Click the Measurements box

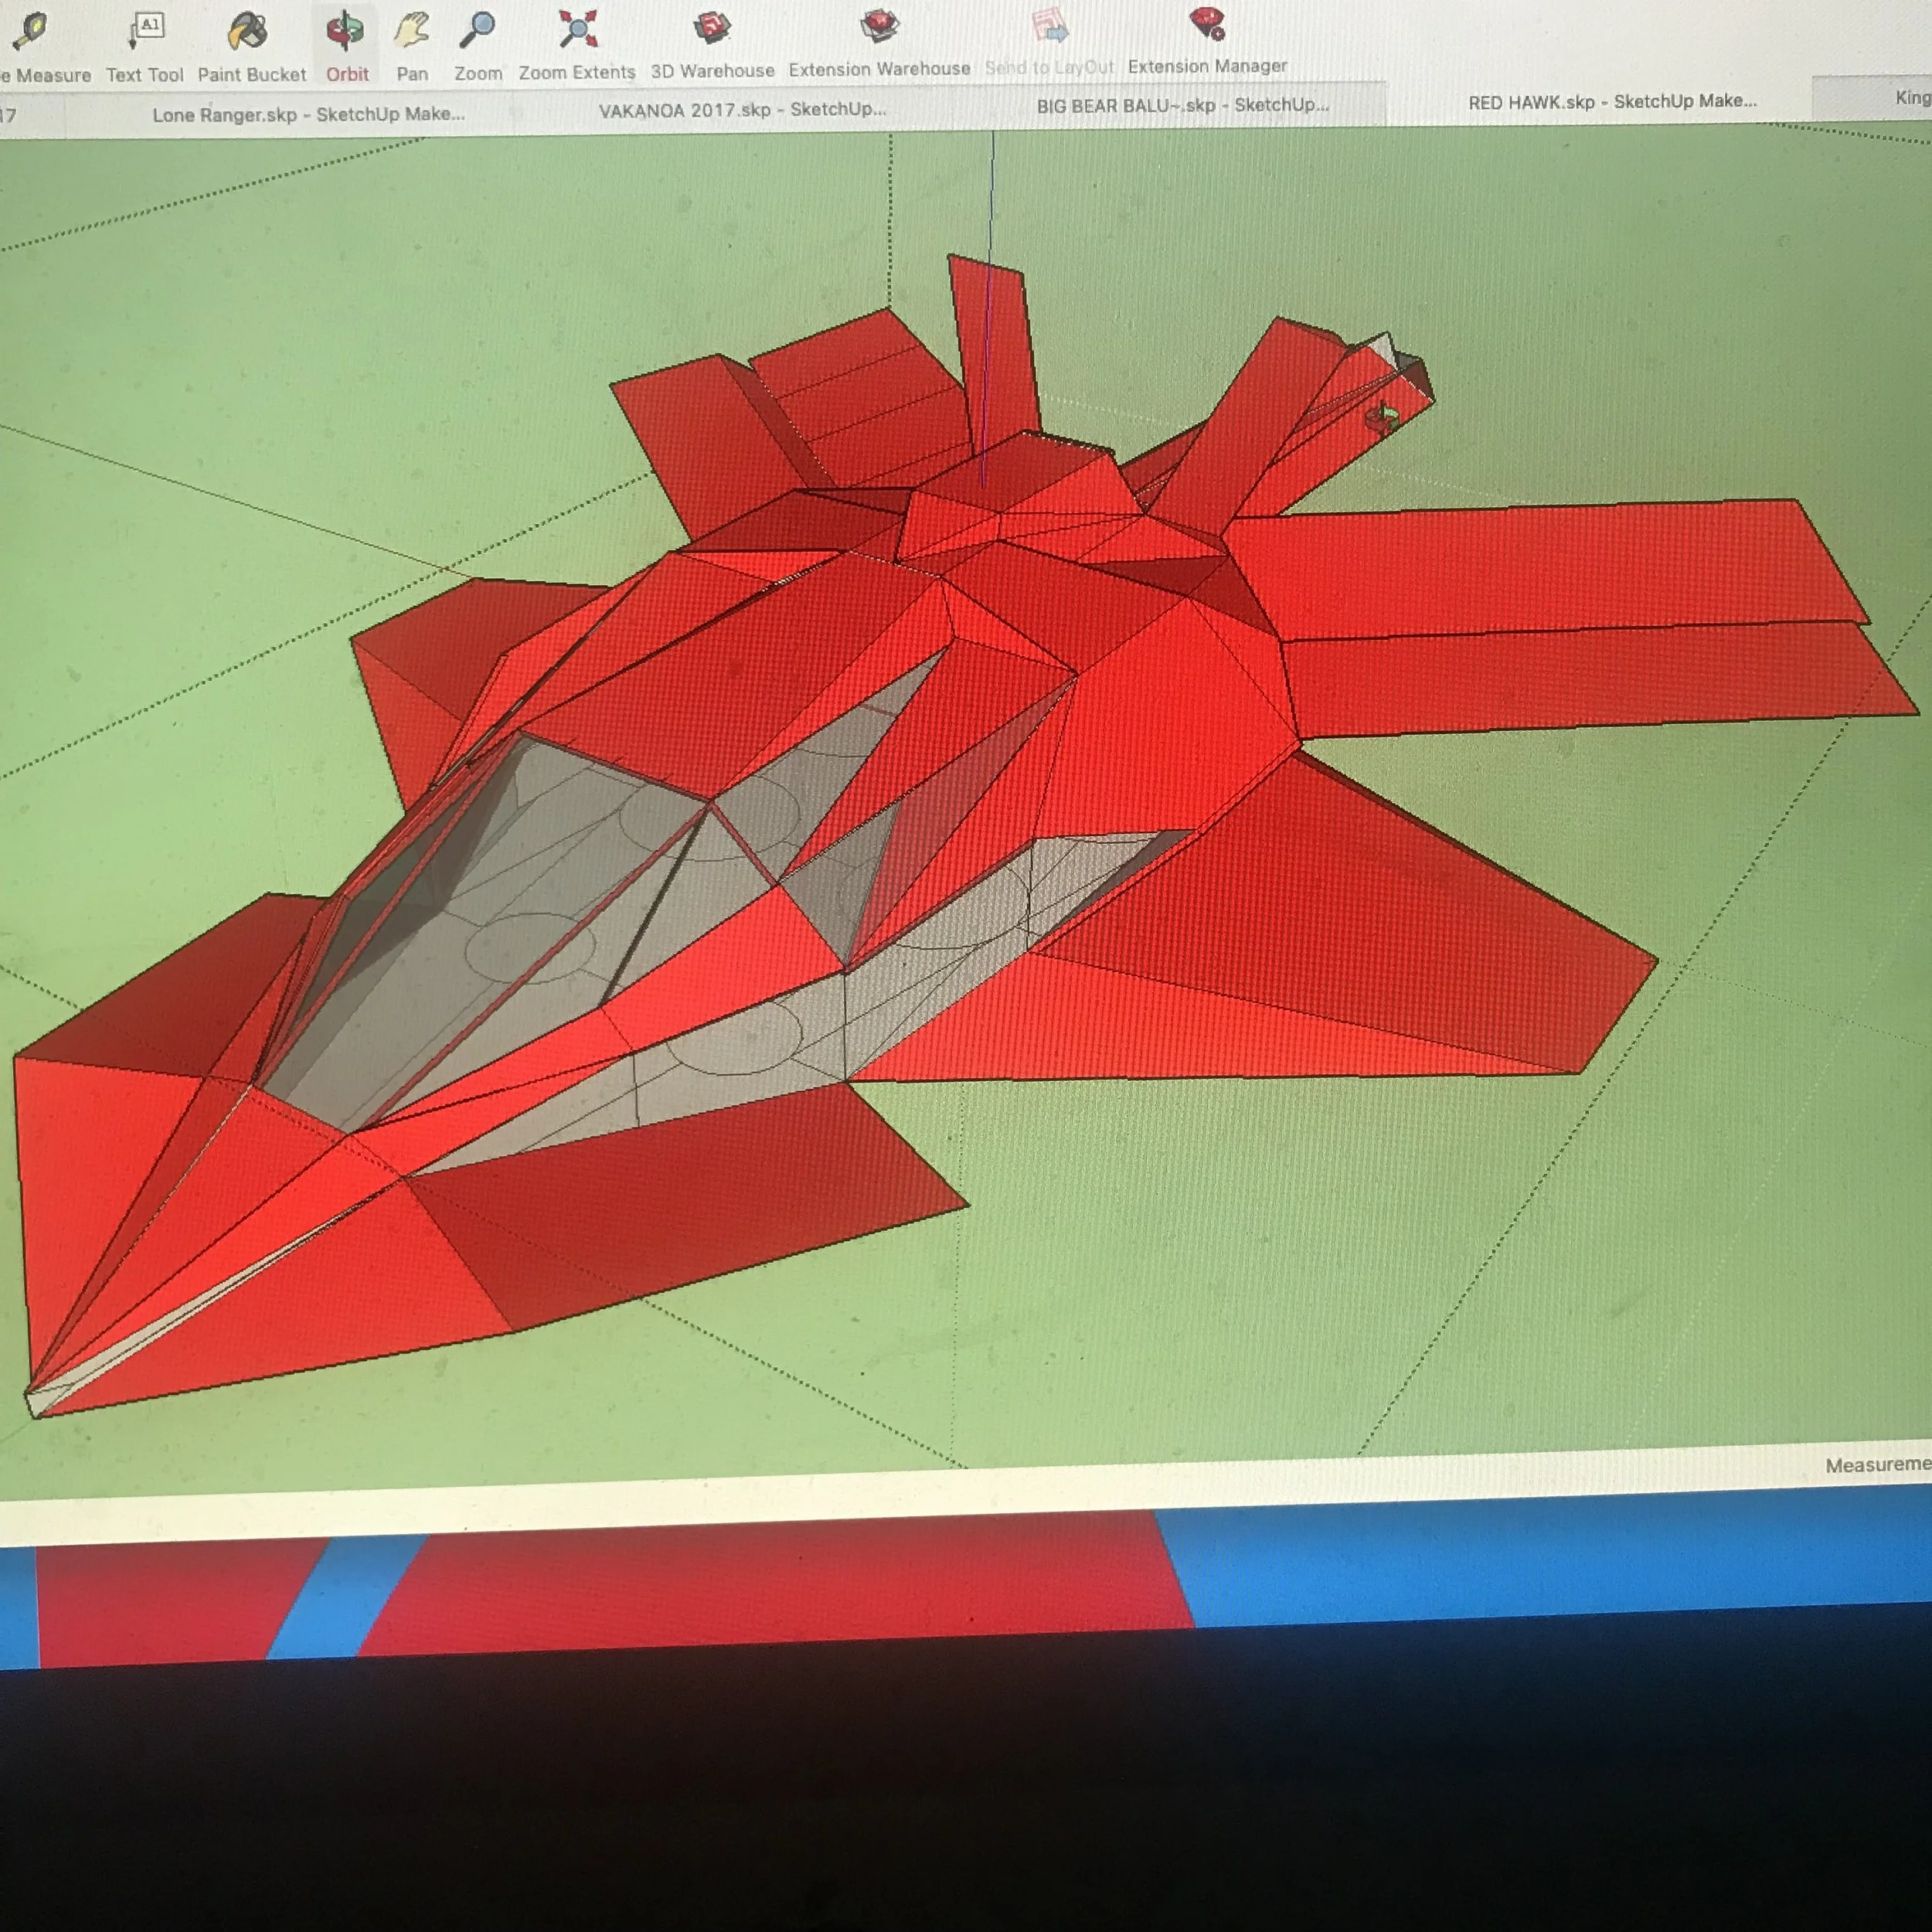(x=1876, y=1465)
